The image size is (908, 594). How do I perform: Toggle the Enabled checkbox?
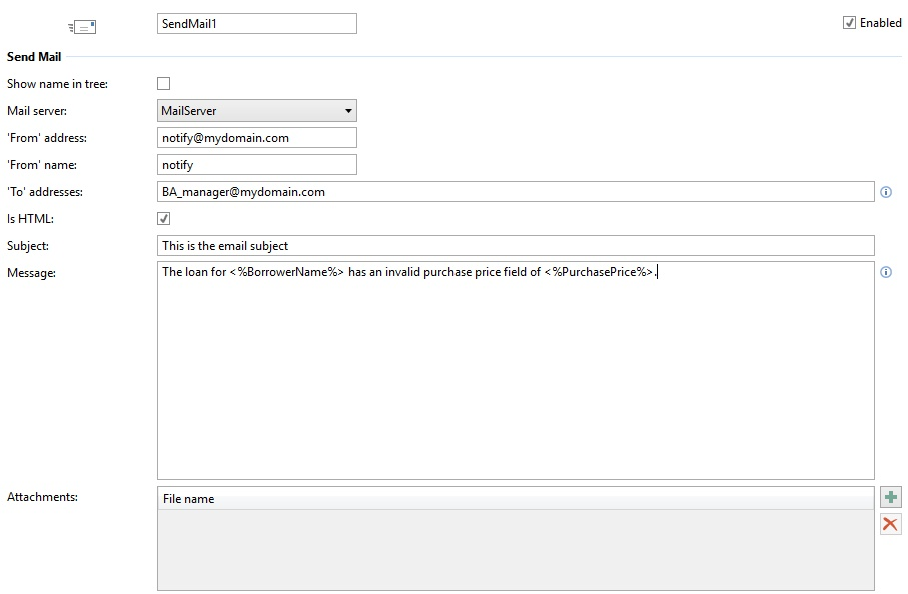pos(849,23)
